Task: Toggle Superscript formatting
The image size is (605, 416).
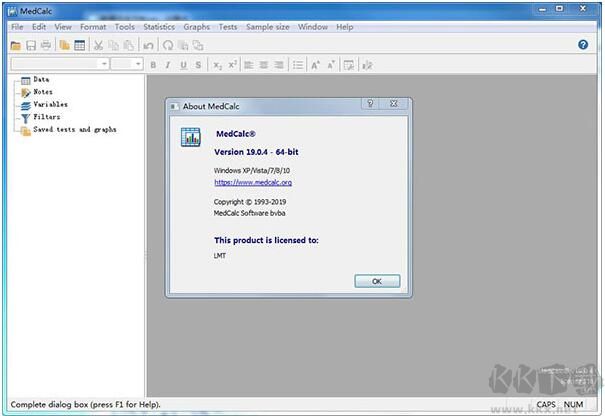Action: tap(232, 65)
